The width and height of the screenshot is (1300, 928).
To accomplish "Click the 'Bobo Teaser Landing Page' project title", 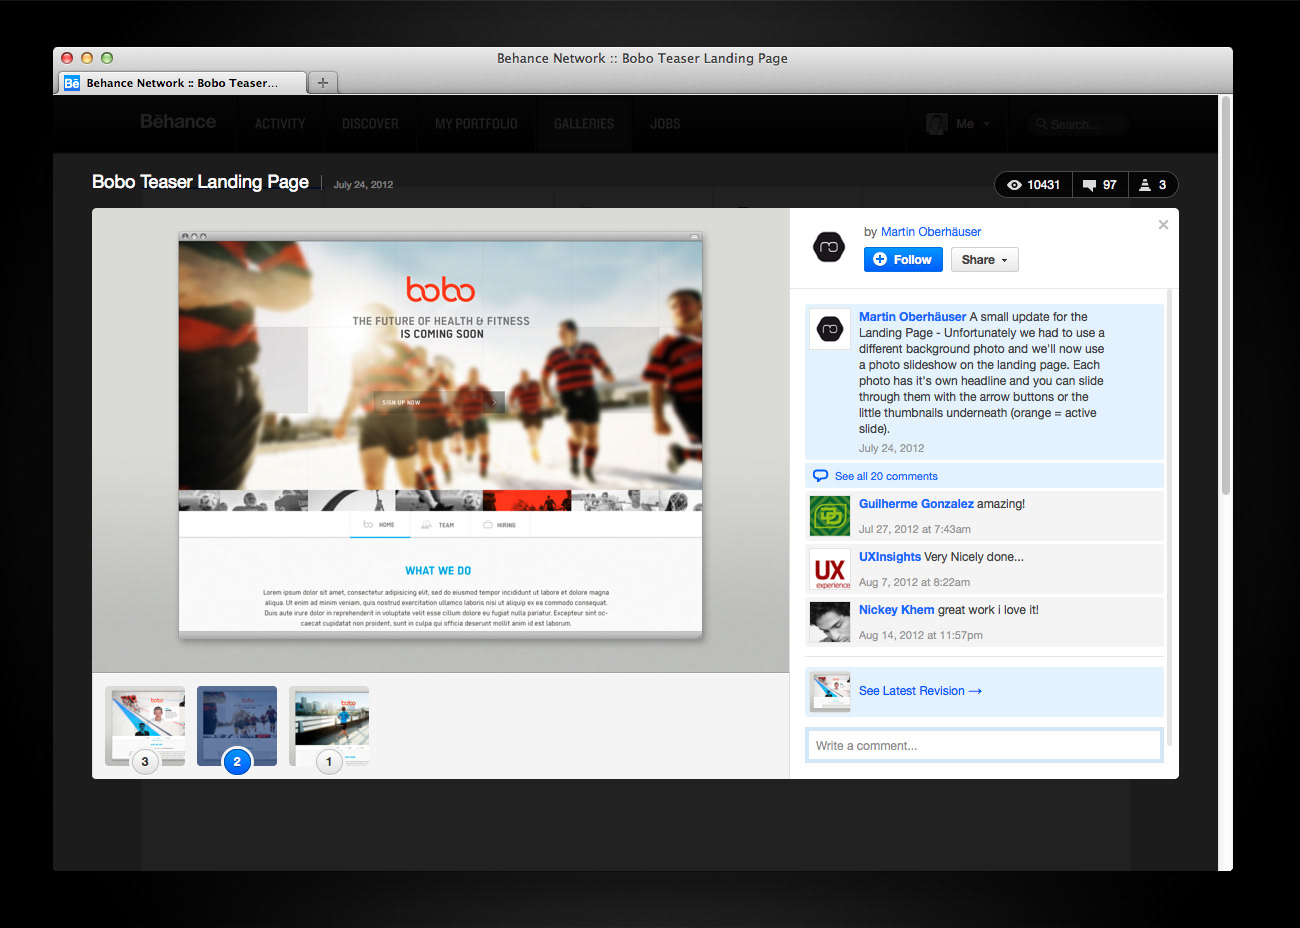I will pyautogui.click(x=200, y=182).
